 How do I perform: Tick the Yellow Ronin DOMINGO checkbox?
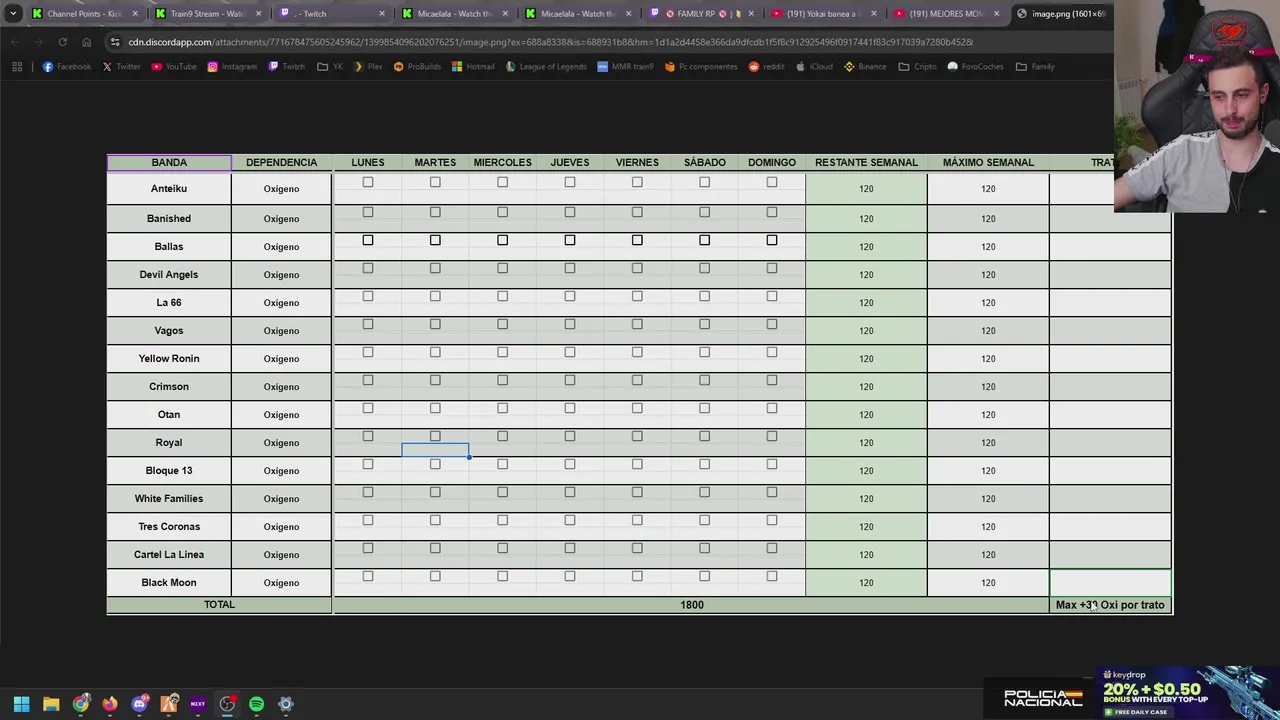click(772, 352)
